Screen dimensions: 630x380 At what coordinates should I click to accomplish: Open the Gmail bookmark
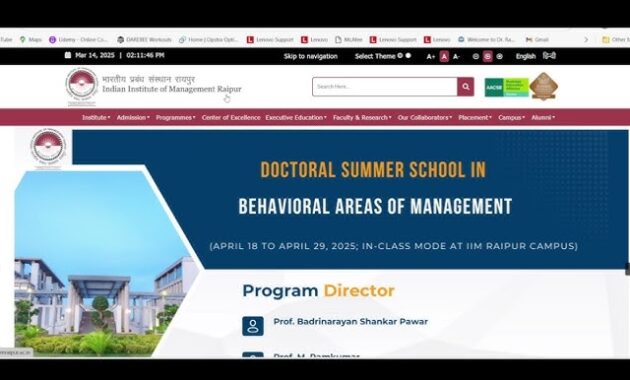(x=537, y=40)
